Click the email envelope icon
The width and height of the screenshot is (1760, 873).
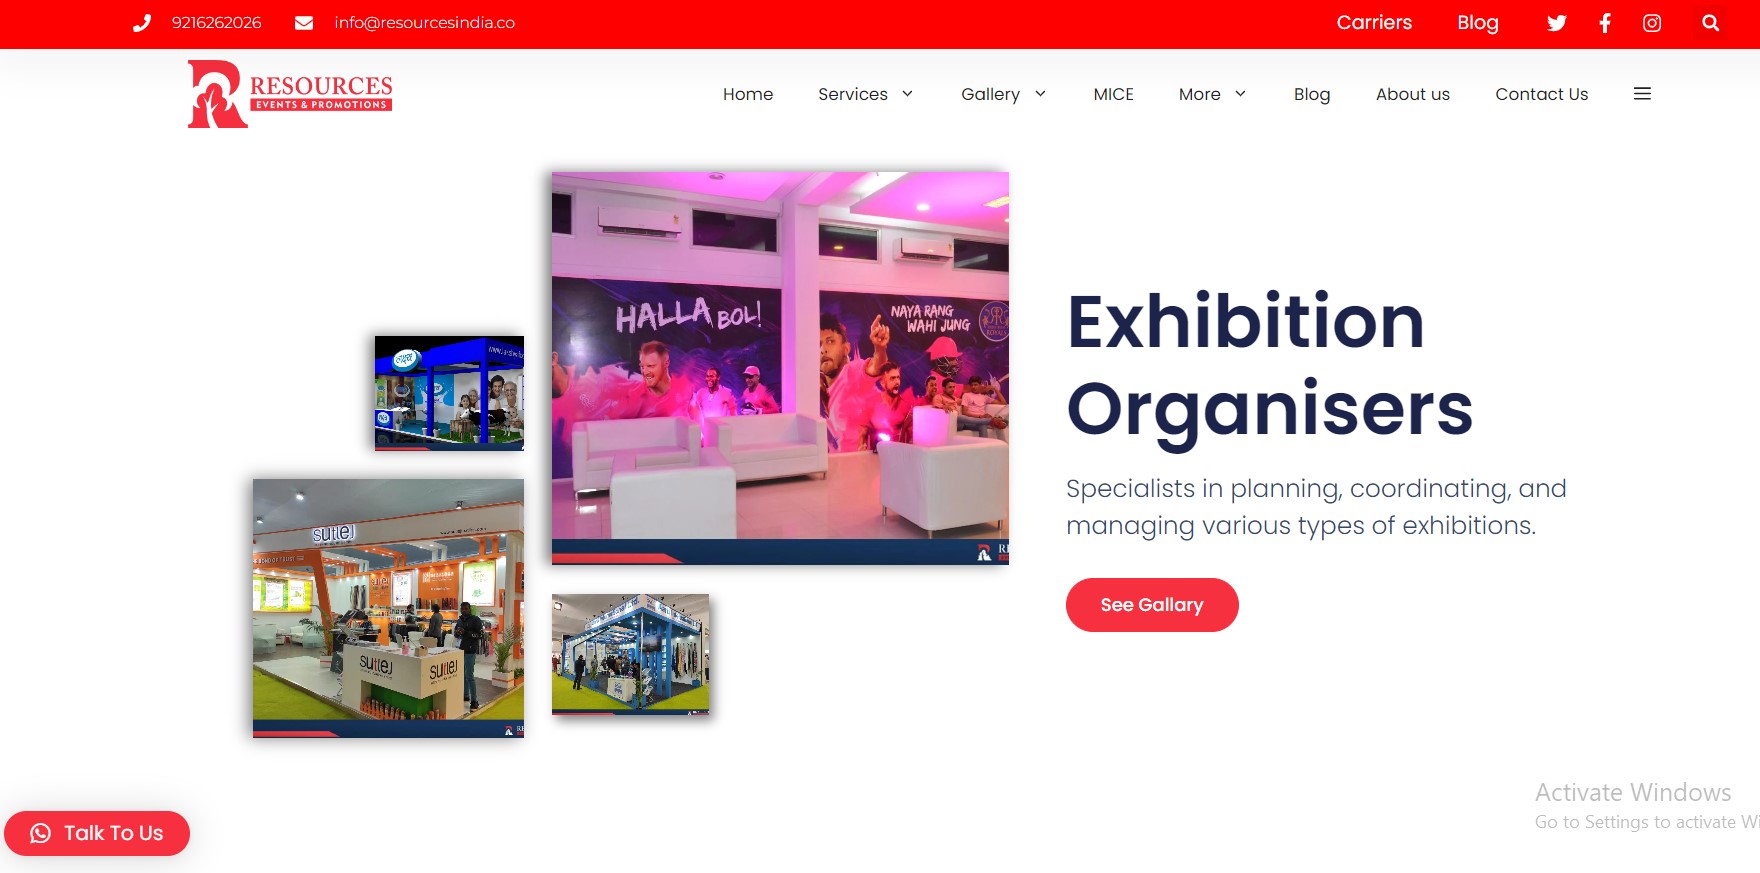point(304,23)
